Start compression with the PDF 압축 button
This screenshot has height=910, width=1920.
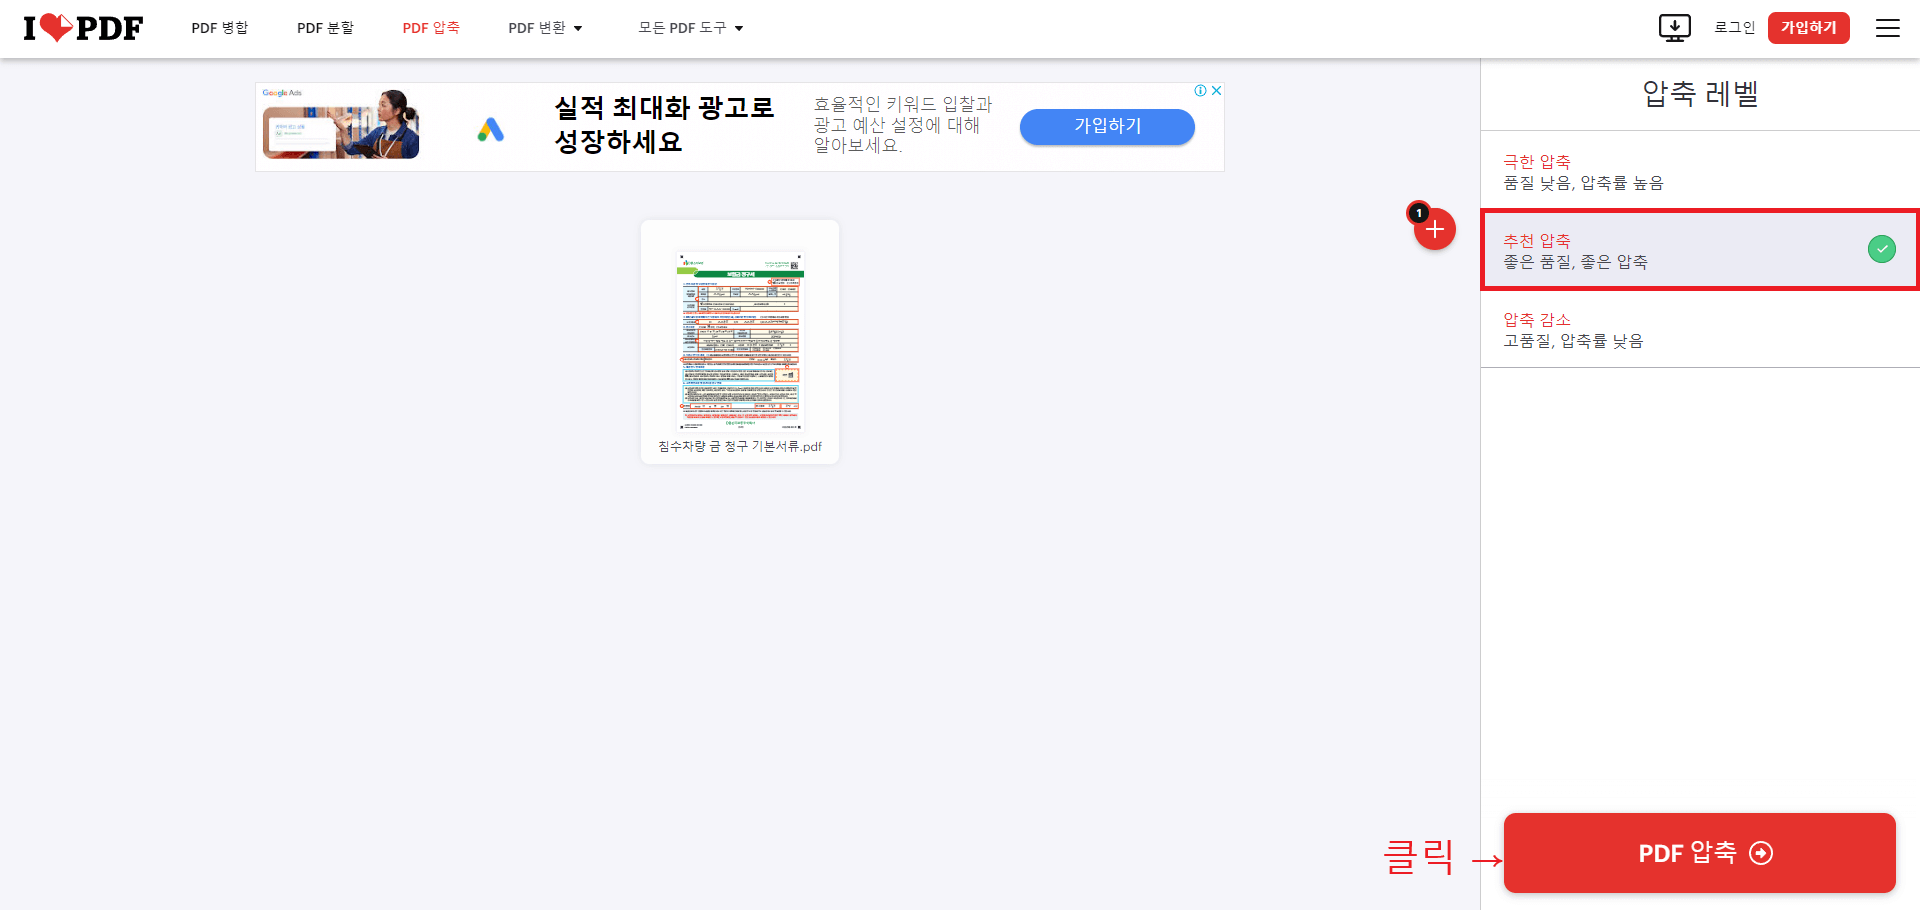[x=1699, y=853]
